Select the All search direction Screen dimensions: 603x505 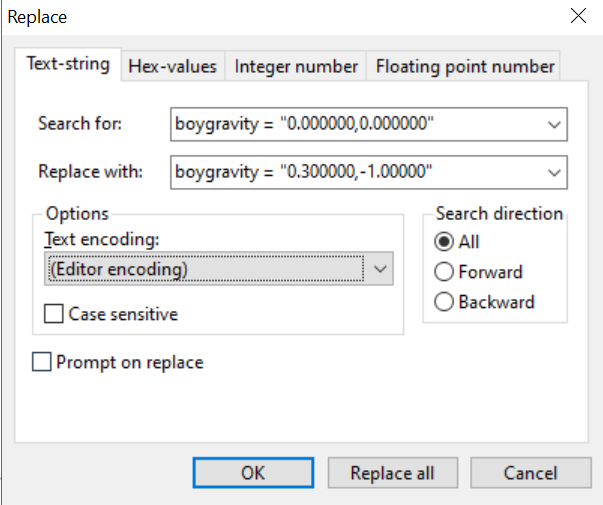coord(441,242)
